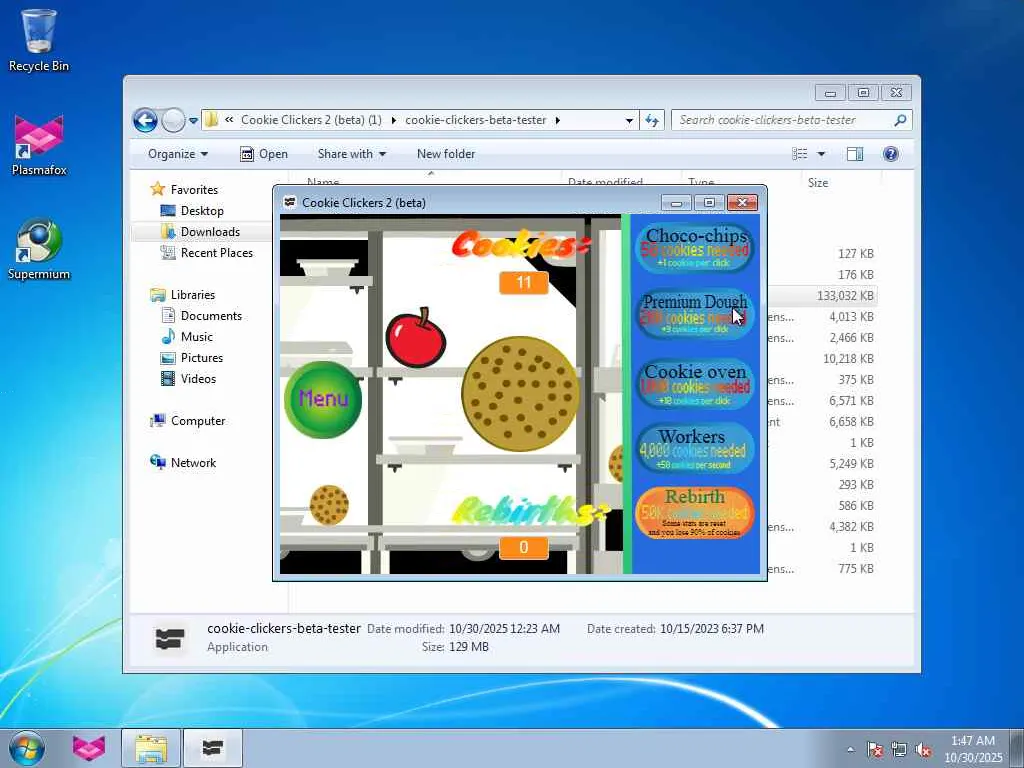Open more view options dropdown arrow
The width and height of the screenshot is (1024, 768).
[x=822, y=154]
